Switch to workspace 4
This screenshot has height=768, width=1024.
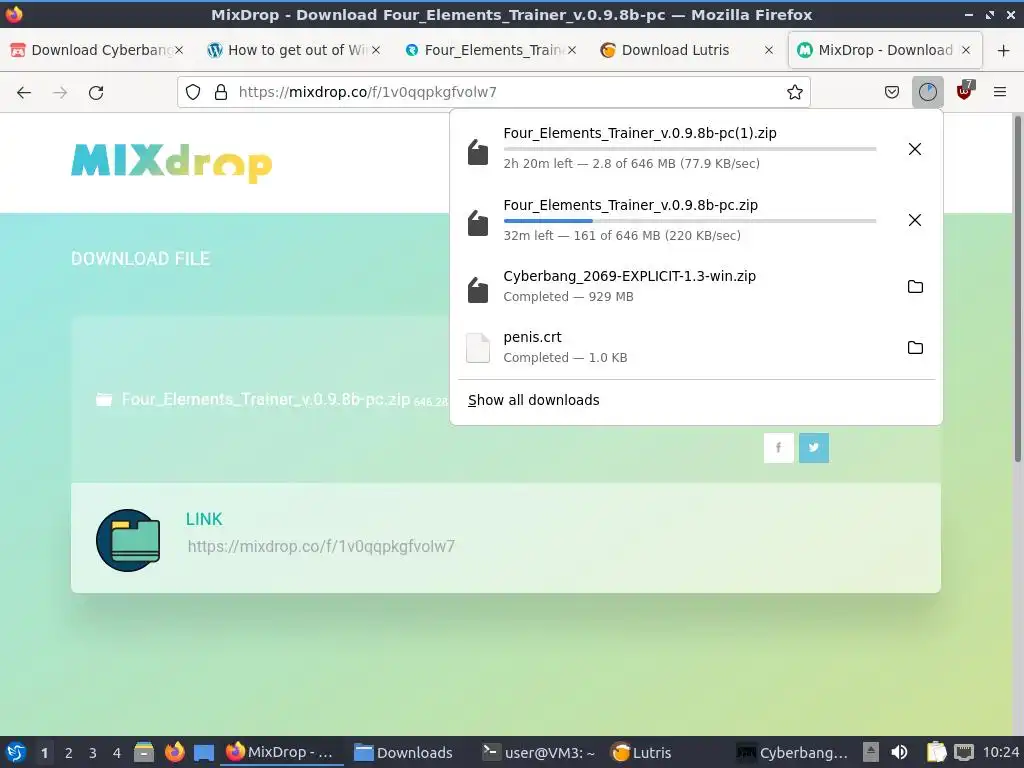coord(117,753)
